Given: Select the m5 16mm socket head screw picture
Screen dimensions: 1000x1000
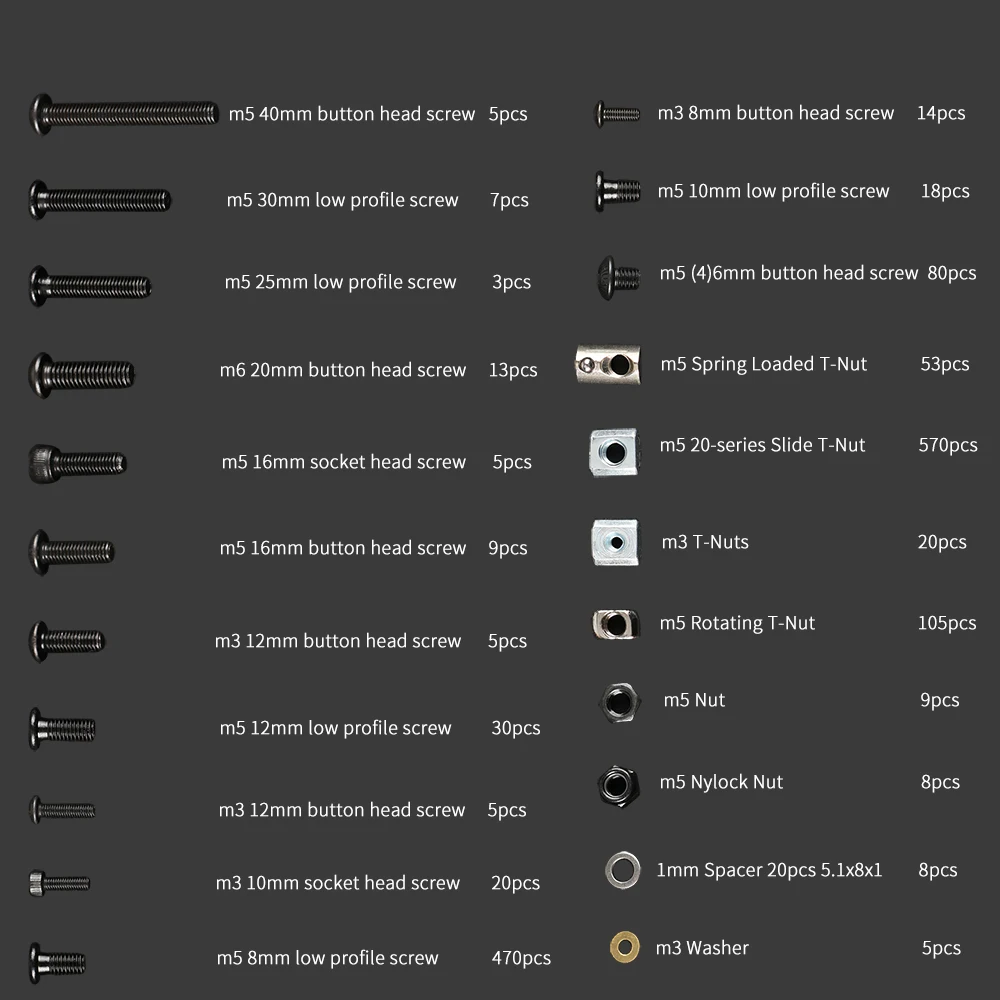Looking at the screenshot, I should pyautogui.click(x=78, y=464).
